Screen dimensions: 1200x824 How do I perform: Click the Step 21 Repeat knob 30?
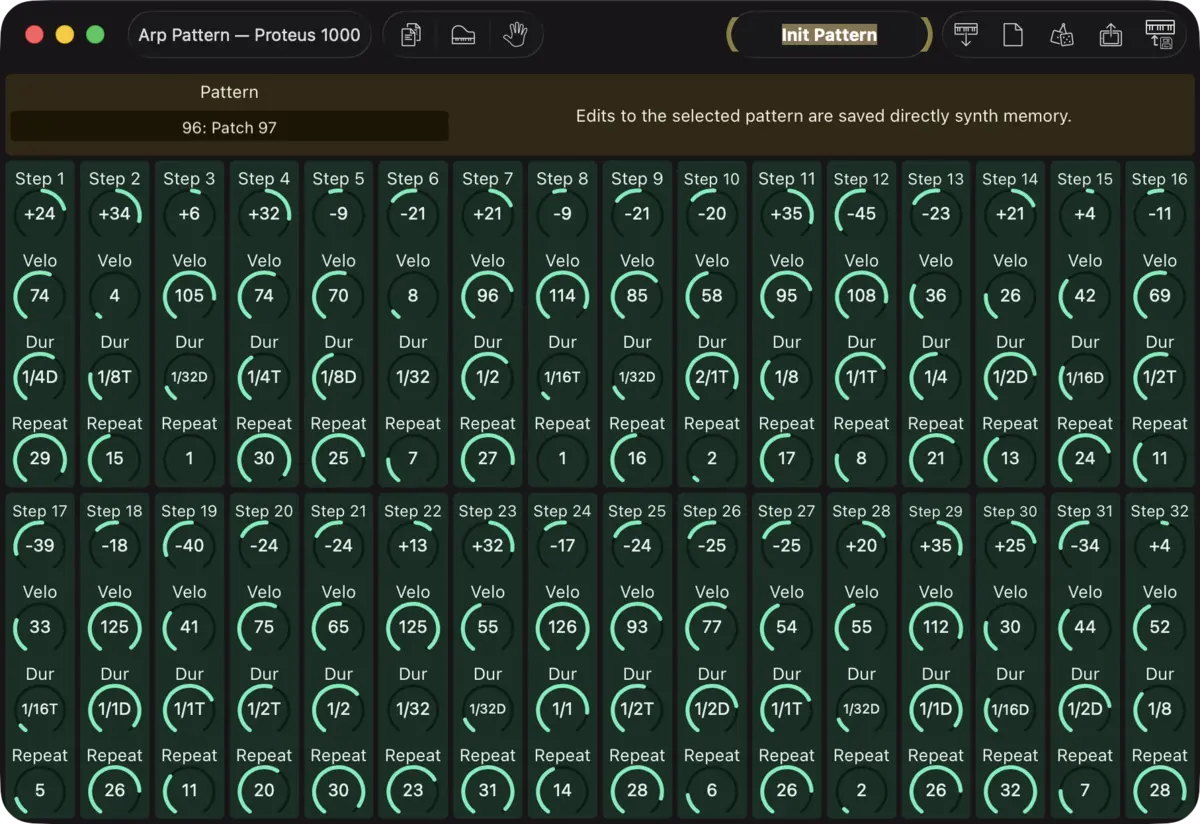coord(339,790)
